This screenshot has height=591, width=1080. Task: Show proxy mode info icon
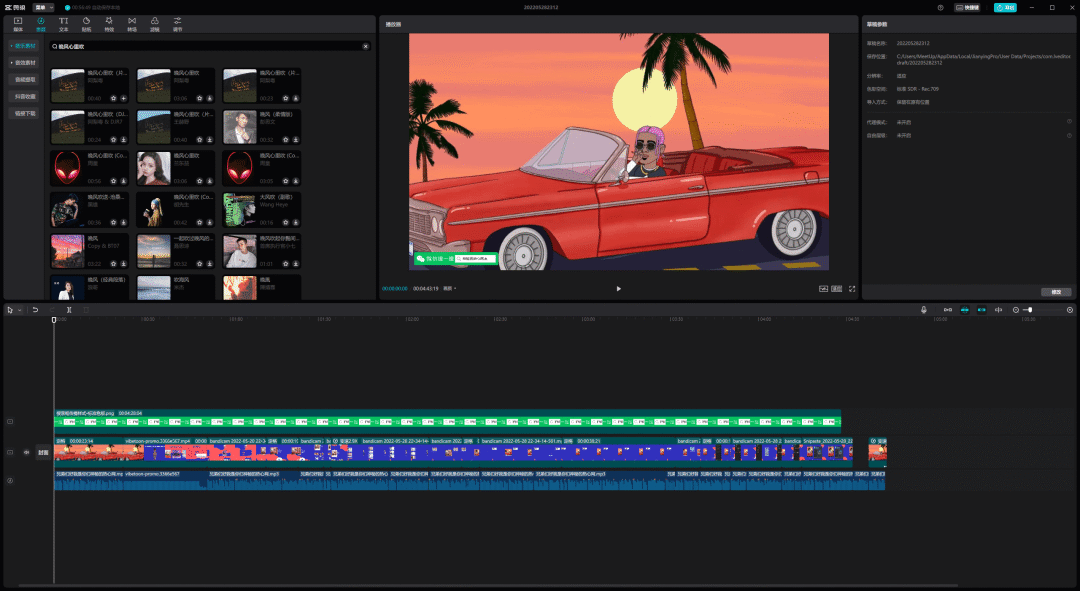pyautogui.click(x=1069, y=122)
